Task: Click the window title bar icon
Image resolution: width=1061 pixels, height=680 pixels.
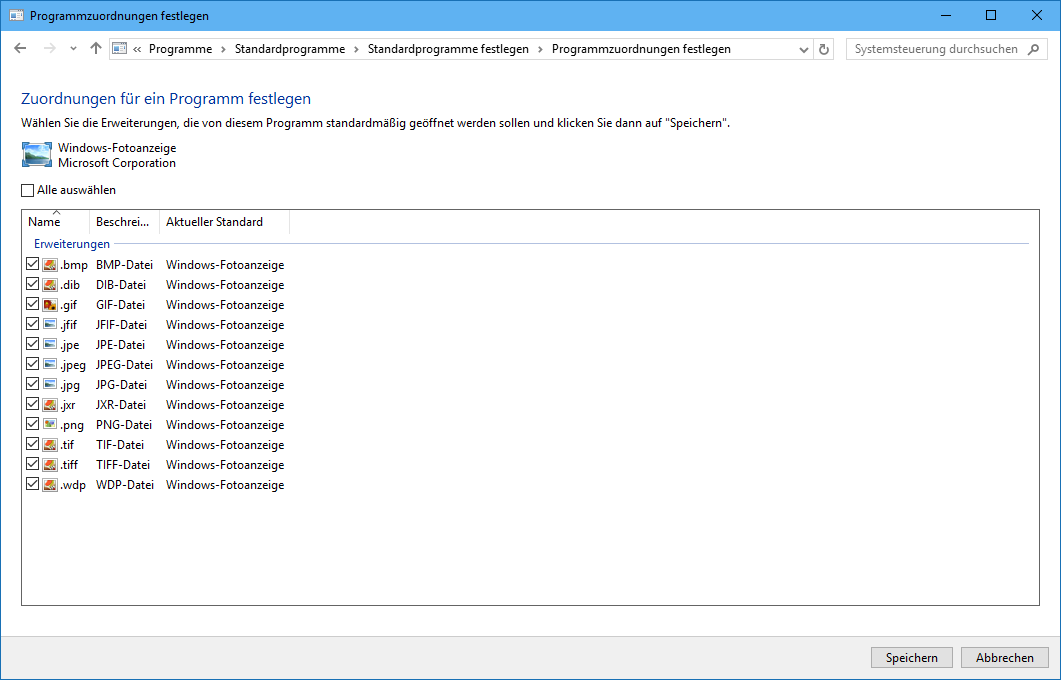Action: [16, 16]
